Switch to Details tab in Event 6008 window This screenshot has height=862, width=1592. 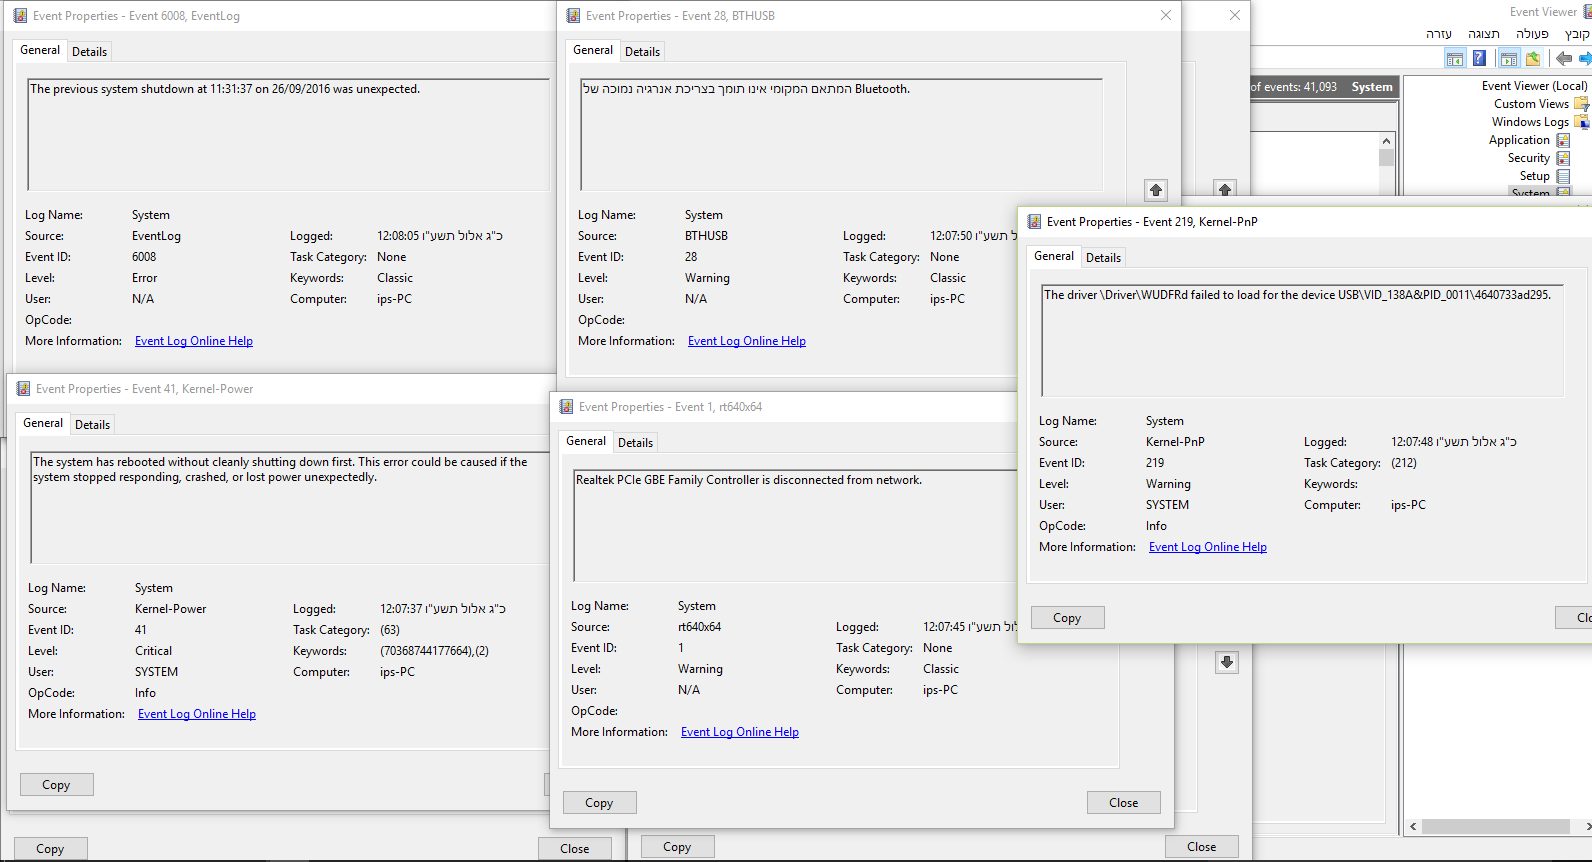tap(89, 52)
